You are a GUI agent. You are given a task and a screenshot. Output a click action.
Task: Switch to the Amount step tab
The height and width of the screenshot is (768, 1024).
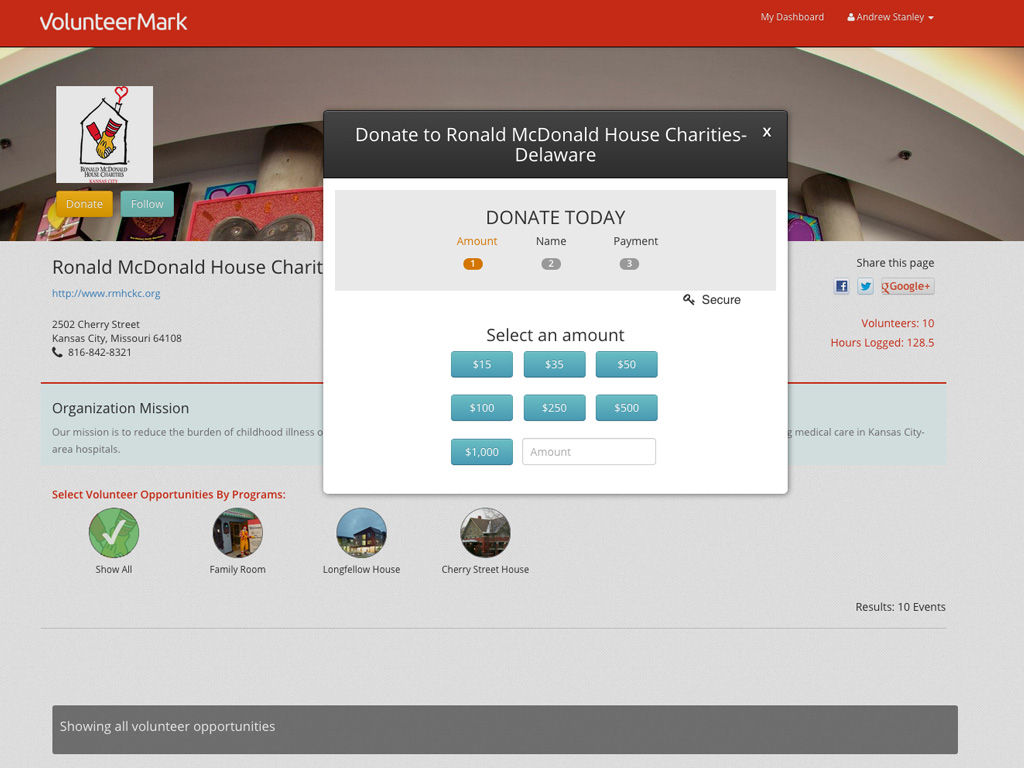[477, 241]
